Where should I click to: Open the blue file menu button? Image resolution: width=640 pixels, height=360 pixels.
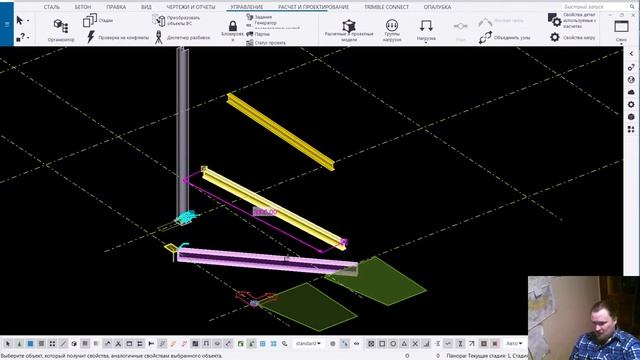[x=7, y=24]
